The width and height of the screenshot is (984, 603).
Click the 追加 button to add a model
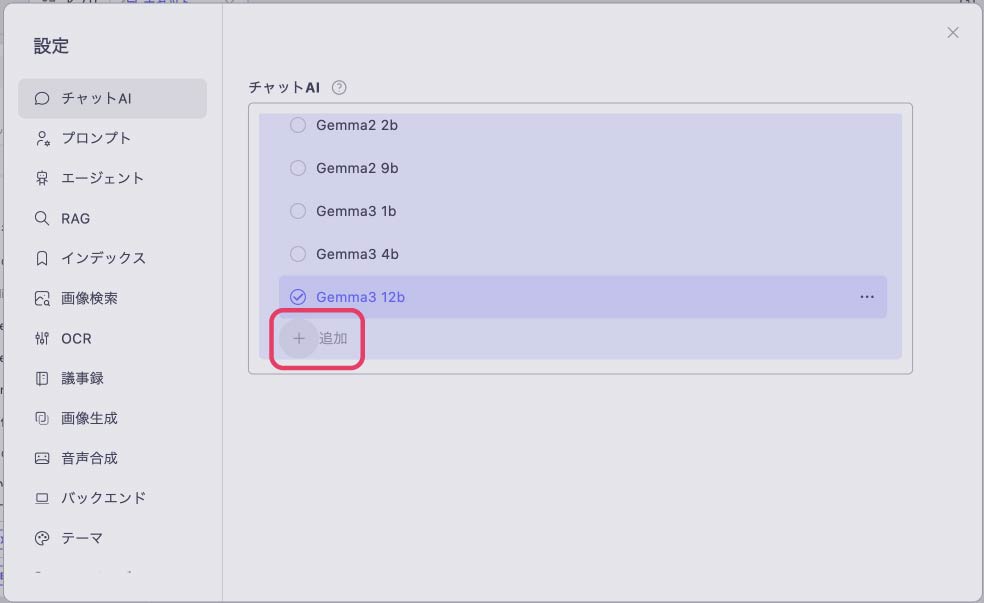click(x=316, y=339)
